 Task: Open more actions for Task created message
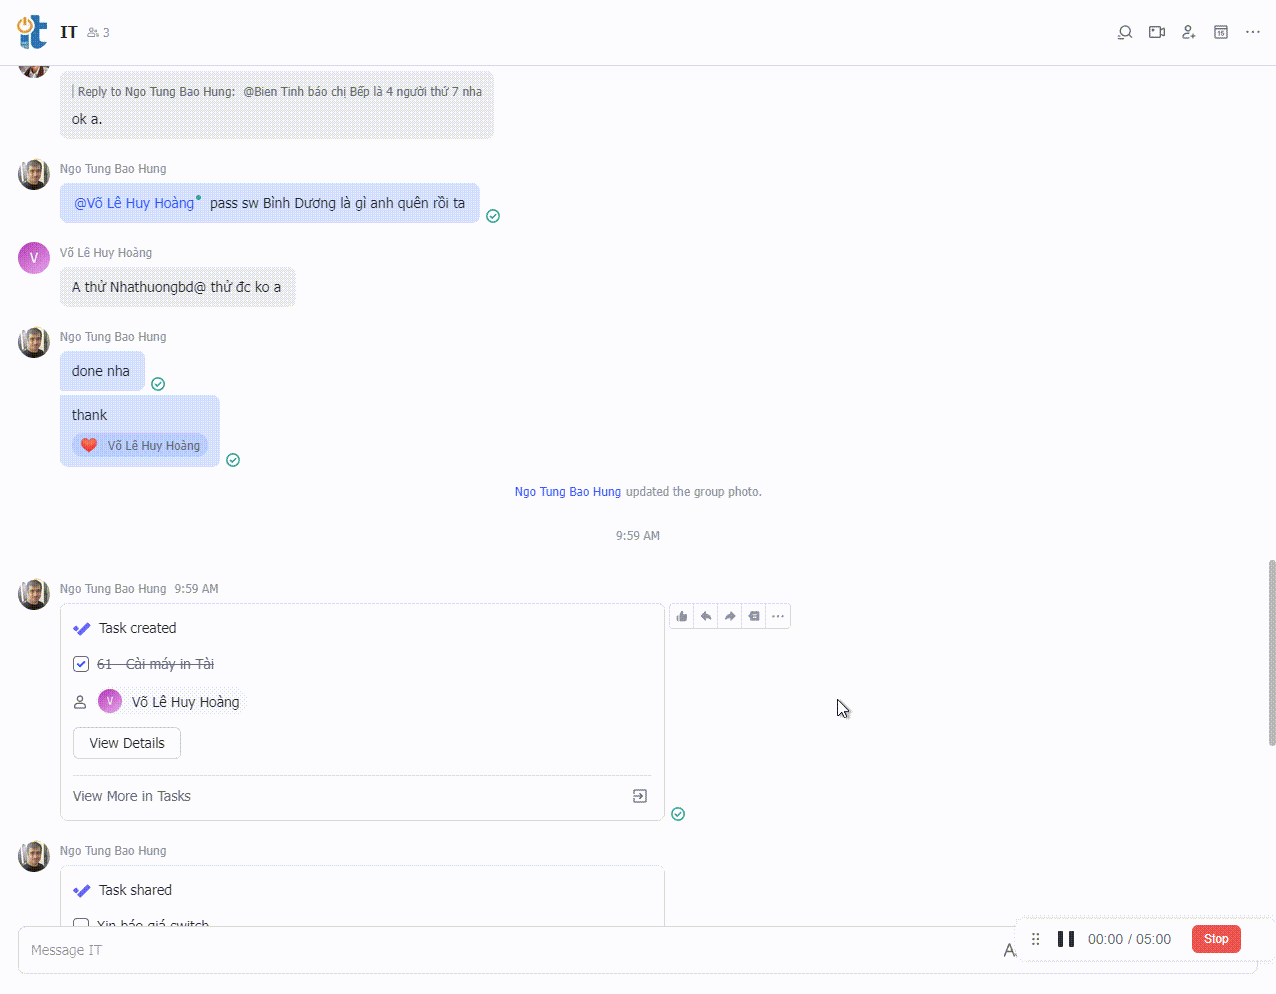(x=778, y=616)
